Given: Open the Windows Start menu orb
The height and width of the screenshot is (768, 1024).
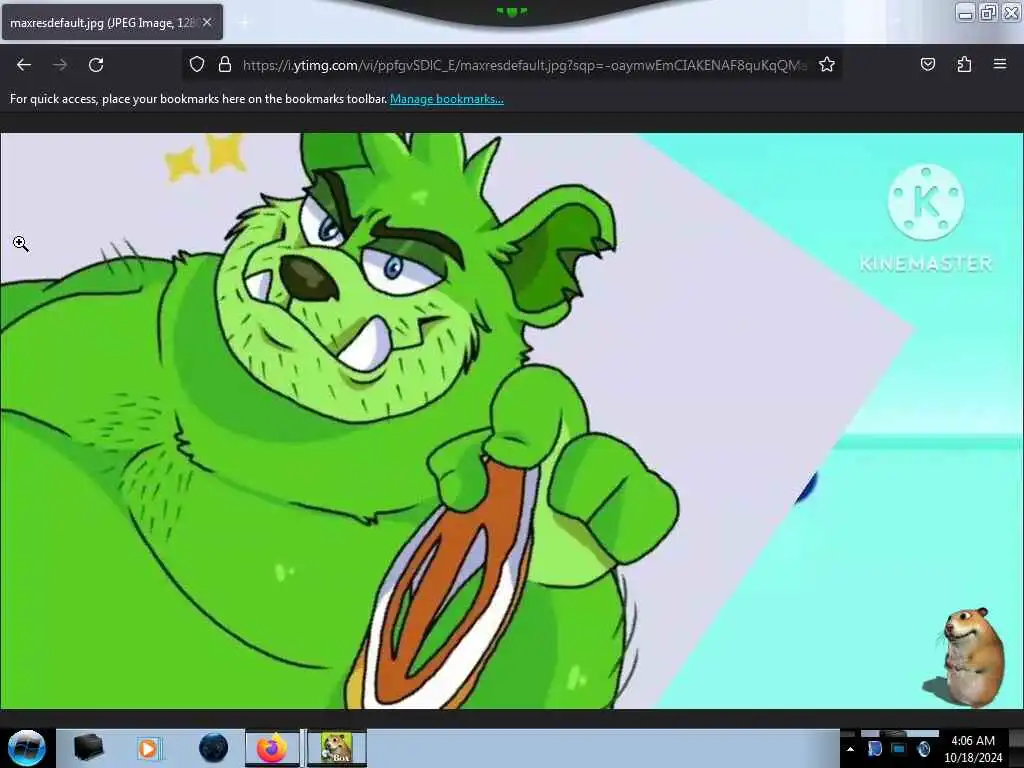Looking at the screenshot, I should [x=26, y=748].
